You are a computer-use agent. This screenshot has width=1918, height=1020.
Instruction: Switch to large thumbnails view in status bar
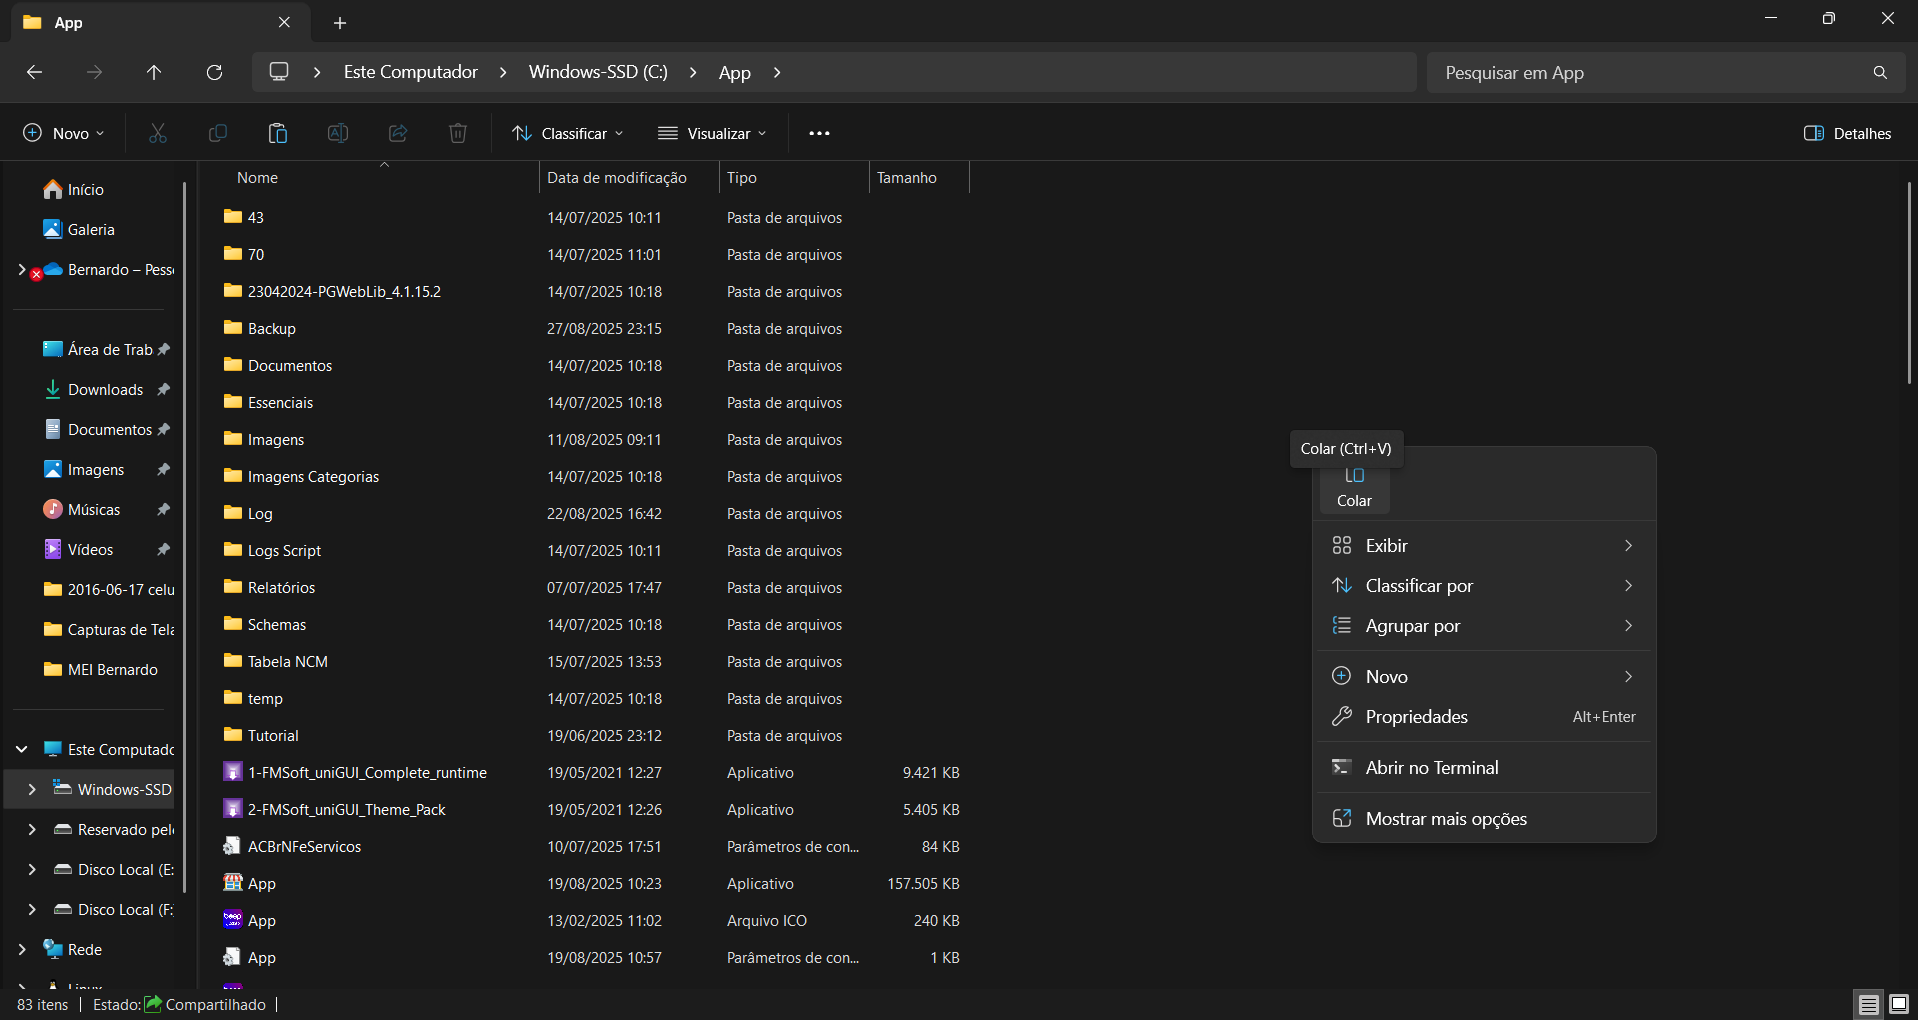pos(1898,1004)
